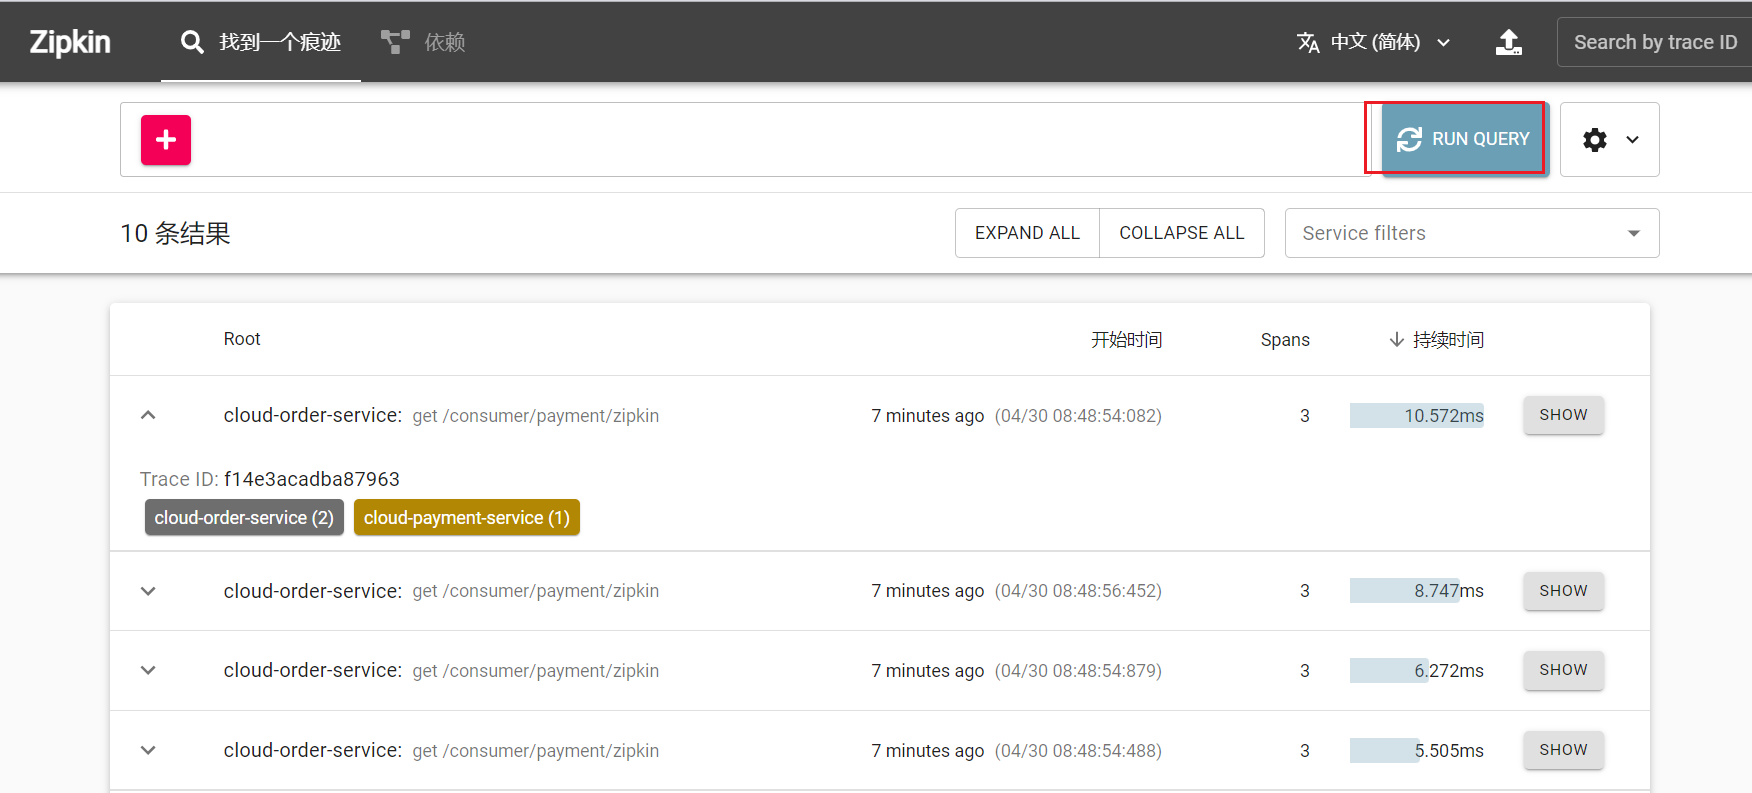
Task: Open the language selector 中文 (简体)
Action: point(1374,42)
